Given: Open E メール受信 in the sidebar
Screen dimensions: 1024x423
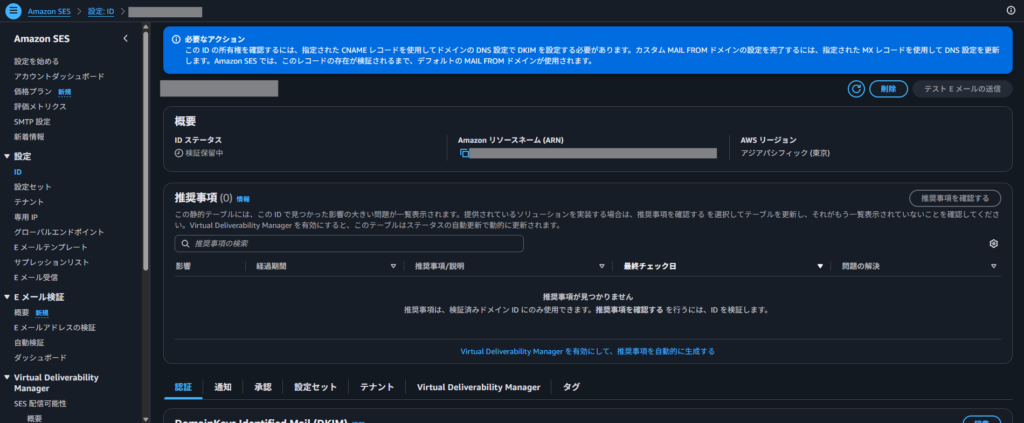Looking at the screenshot, I should tap(34, 277).
